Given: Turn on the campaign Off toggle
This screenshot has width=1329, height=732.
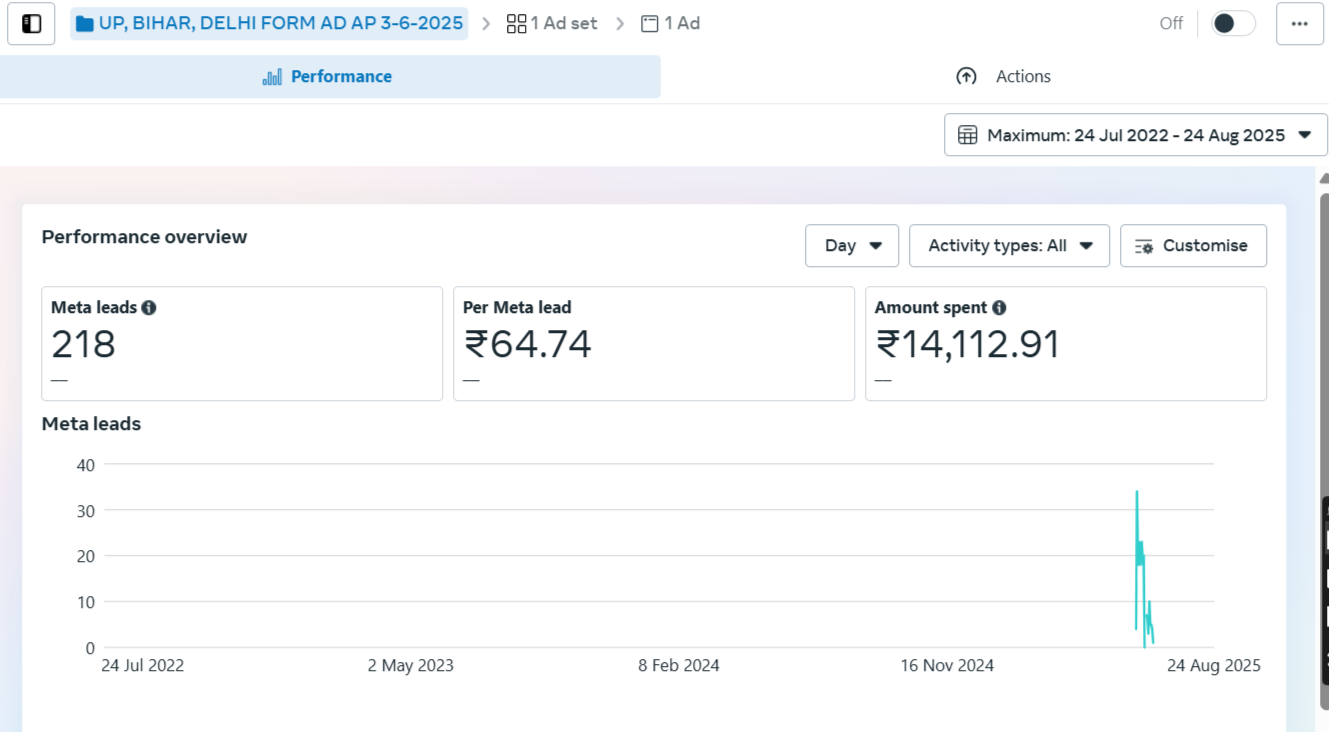Looking at the screenshot, I should (x=1232, y=23).
